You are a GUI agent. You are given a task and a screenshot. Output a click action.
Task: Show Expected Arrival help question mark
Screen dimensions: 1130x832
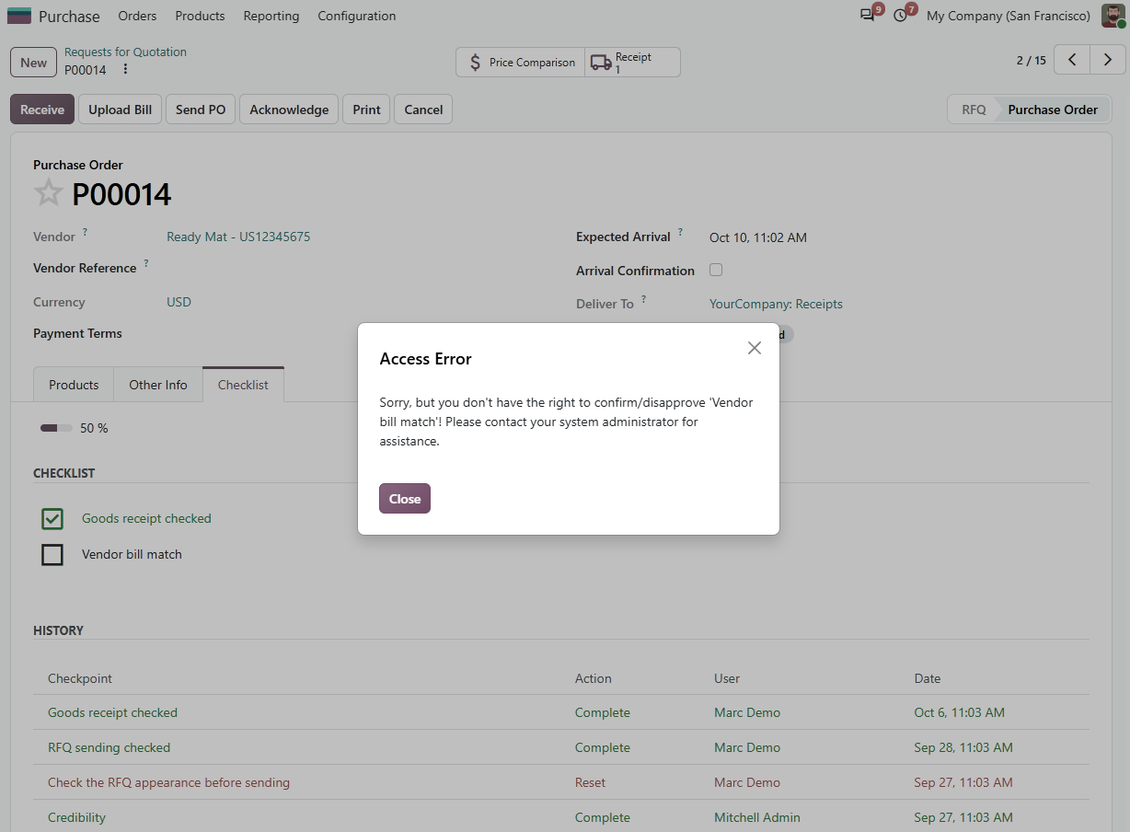[x=680, y=232]
